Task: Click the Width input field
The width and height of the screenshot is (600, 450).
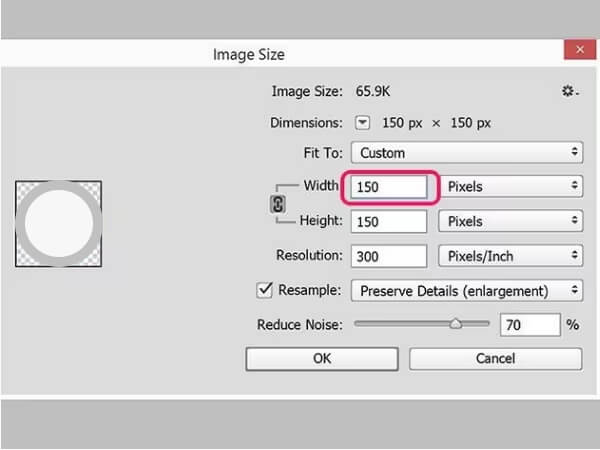Action: [390, 186]
